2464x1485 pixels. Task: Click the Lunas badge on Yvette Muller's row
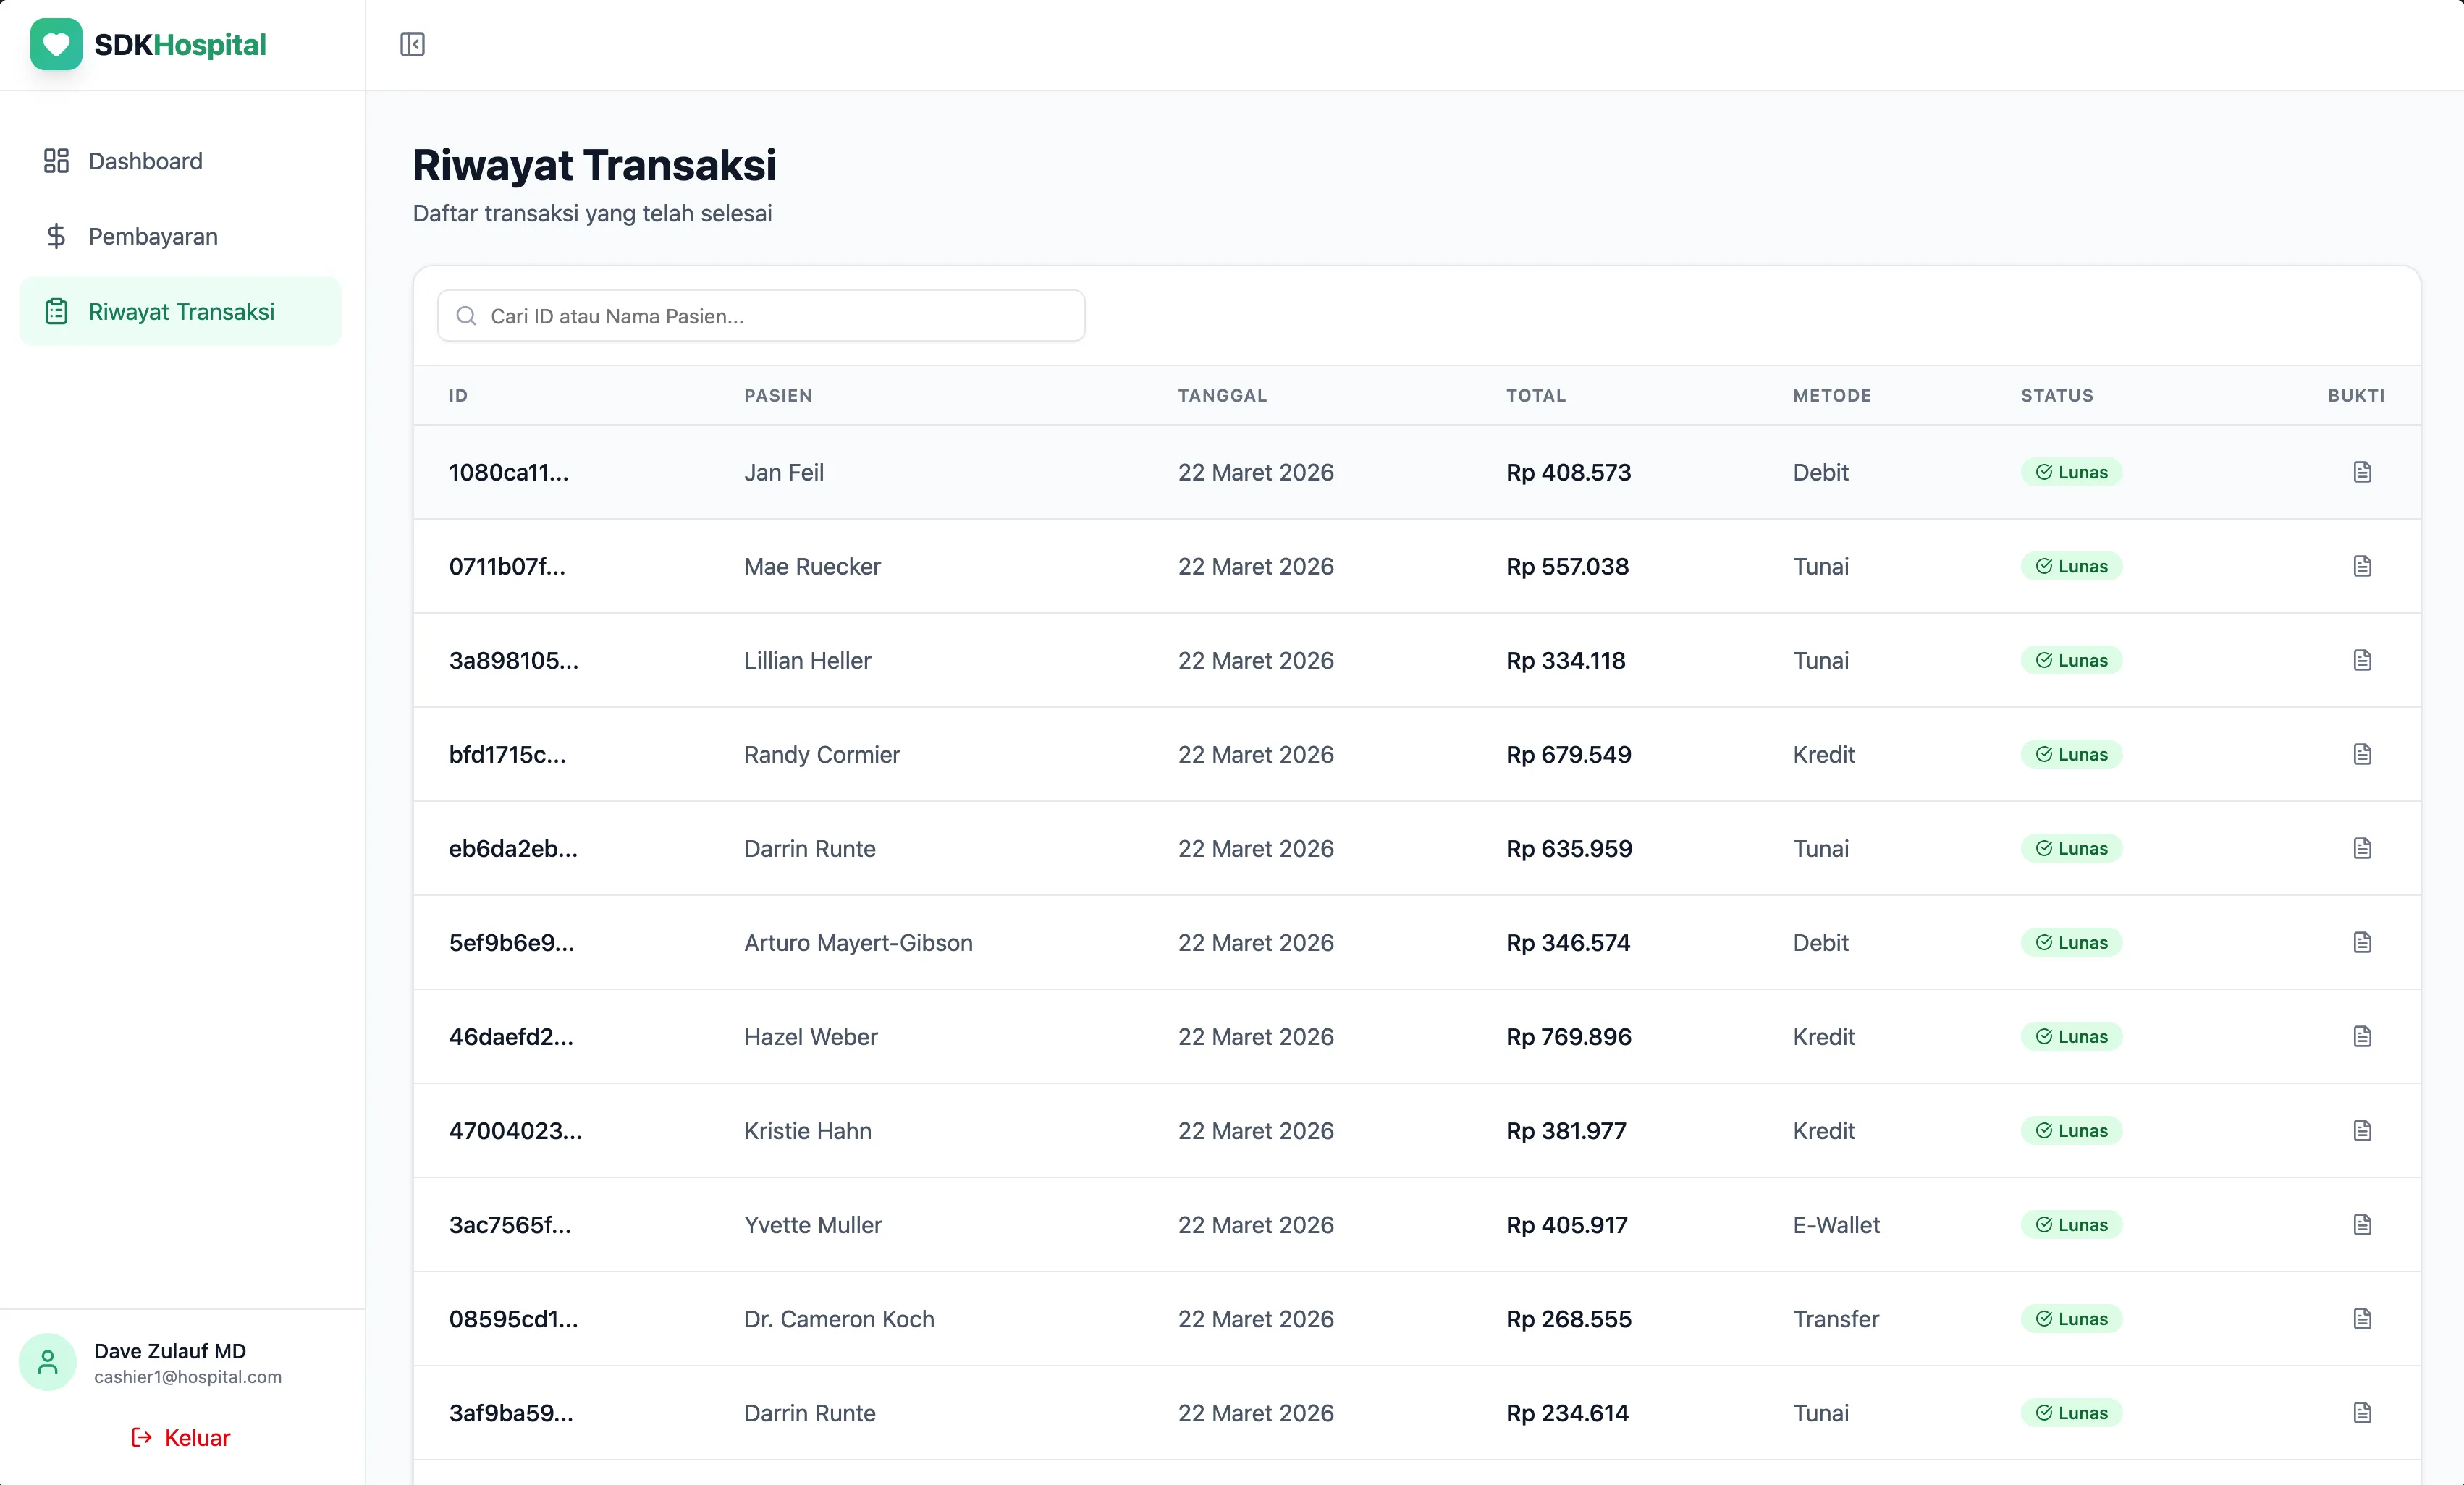point(2071,1224)
